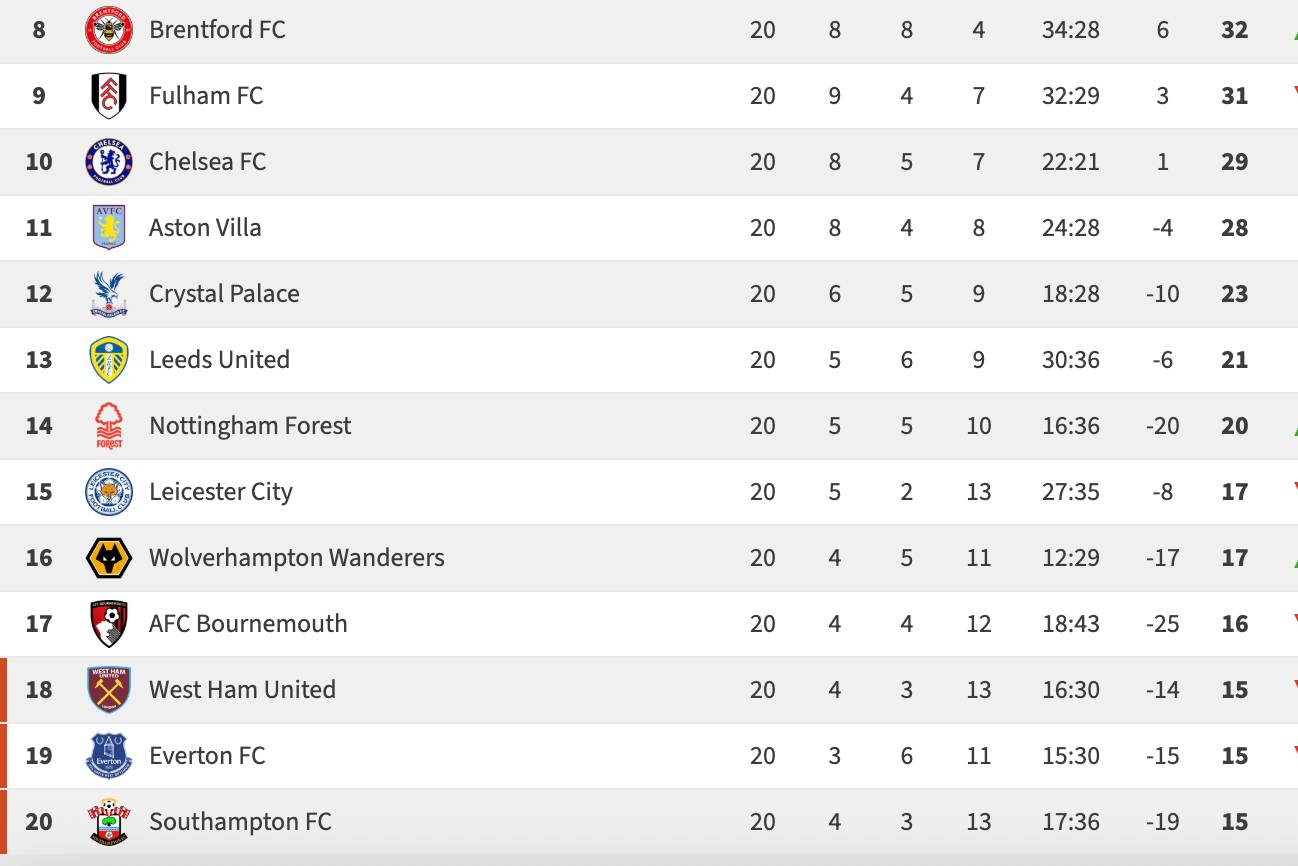This screenshot has height=866, width=1298.
Task: Click the Nottingham Forest tree logo
Action: click(108, 426)
